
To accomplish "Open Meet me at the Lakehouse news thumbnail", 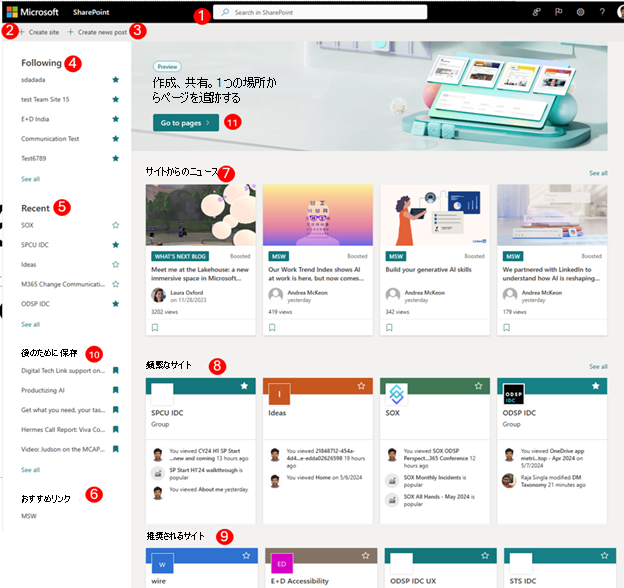I will pyautogui.click(x=201, y=215).
